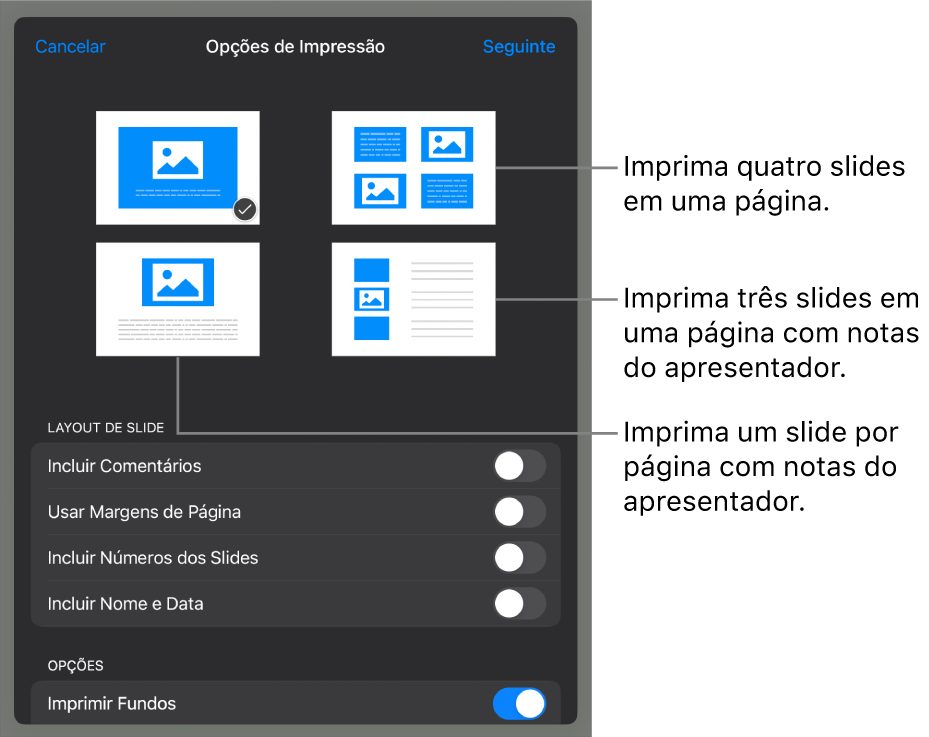Tap Seguinte to continue printing
This screenshot has width=929, height=737.
point(519,46)
